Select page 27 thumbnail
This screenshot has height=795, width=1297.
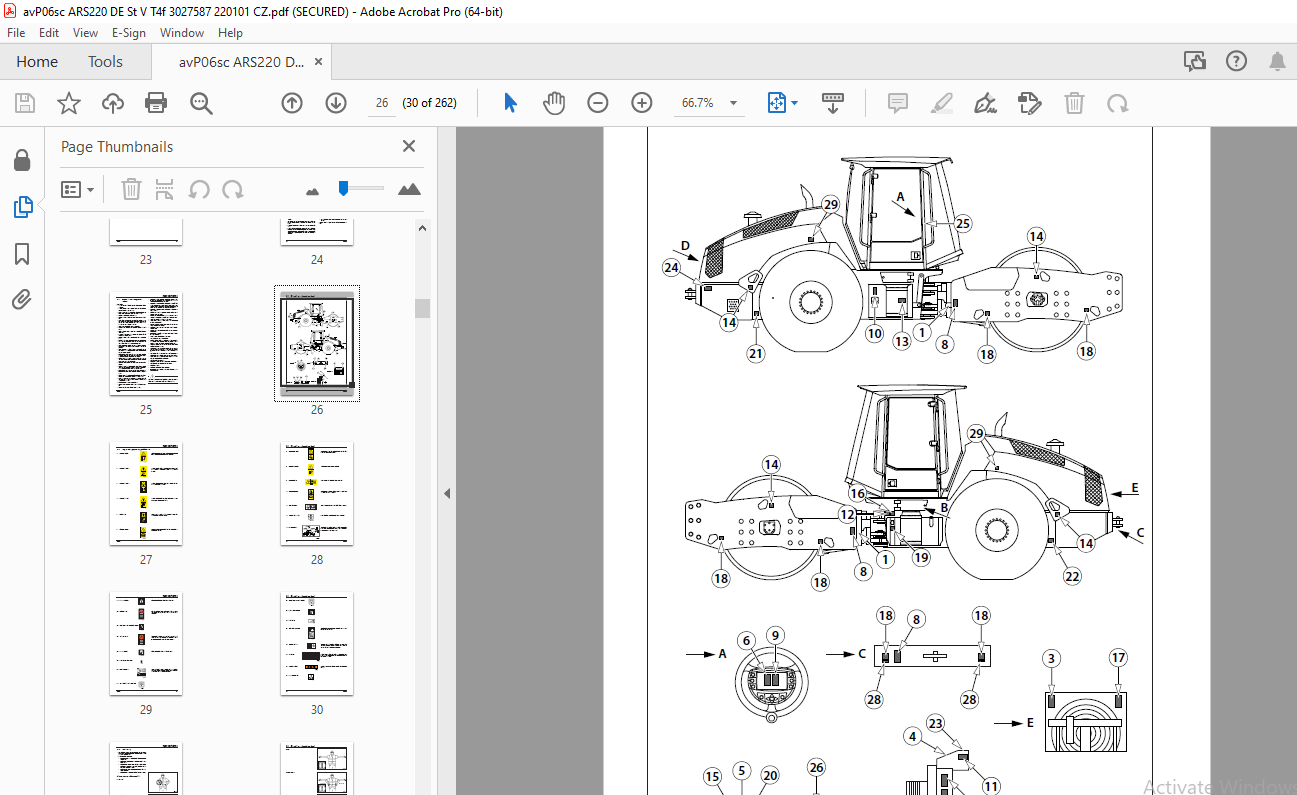click(146, 494)
